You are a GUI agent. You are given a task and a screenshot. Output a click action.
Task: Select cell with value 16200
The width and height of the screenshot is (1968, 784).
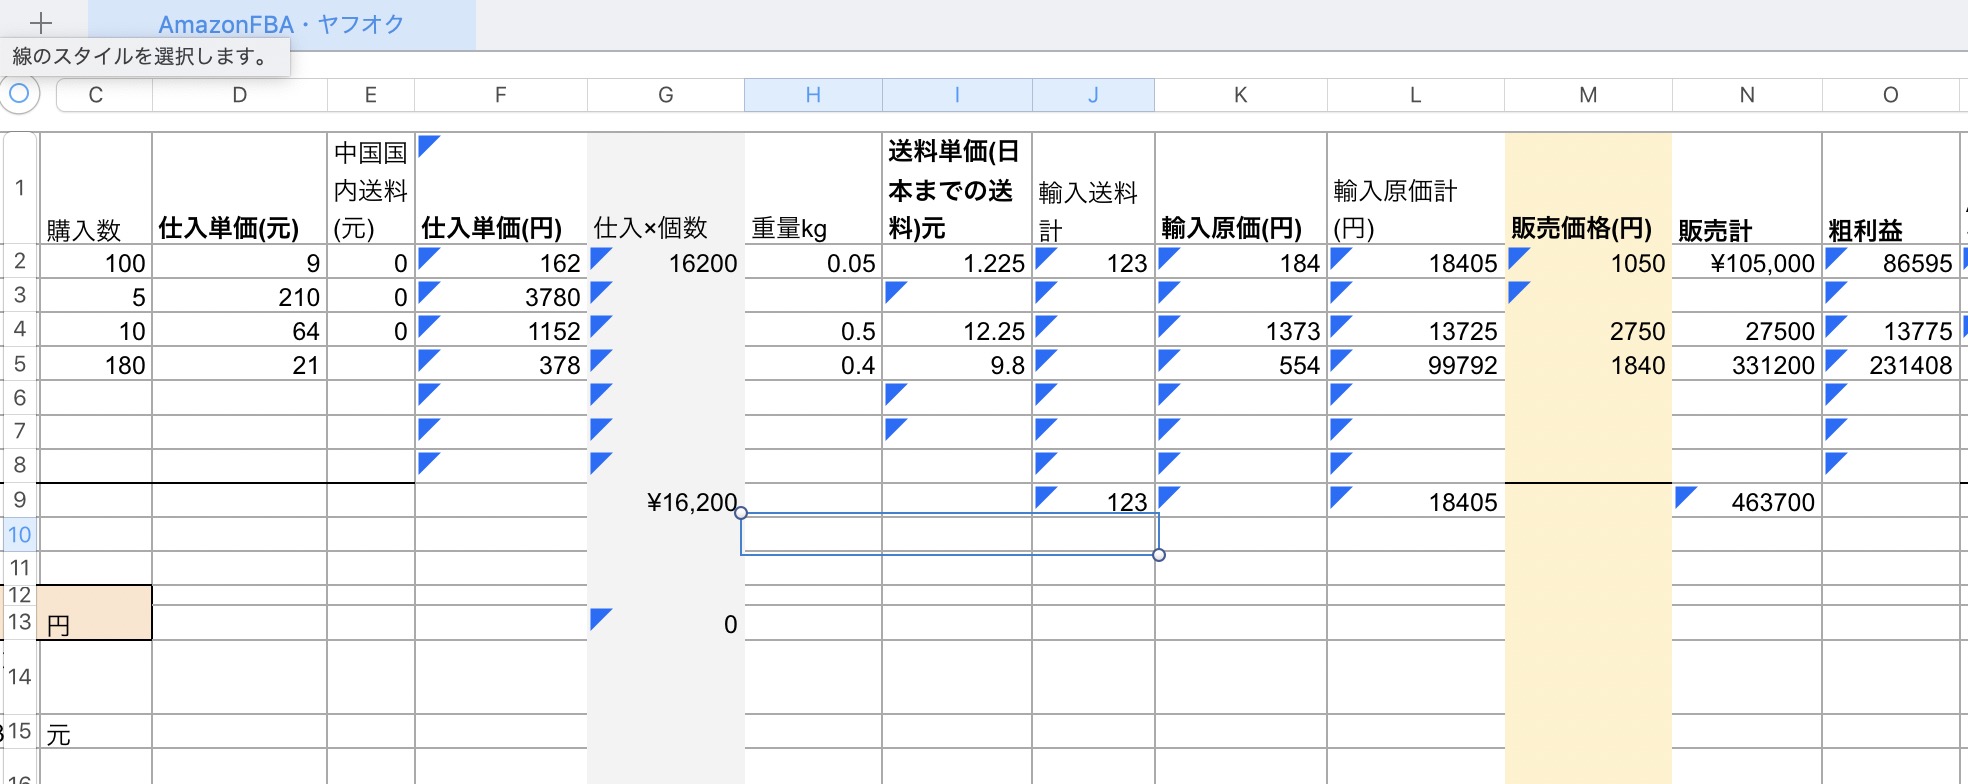[x=666, y=262]
